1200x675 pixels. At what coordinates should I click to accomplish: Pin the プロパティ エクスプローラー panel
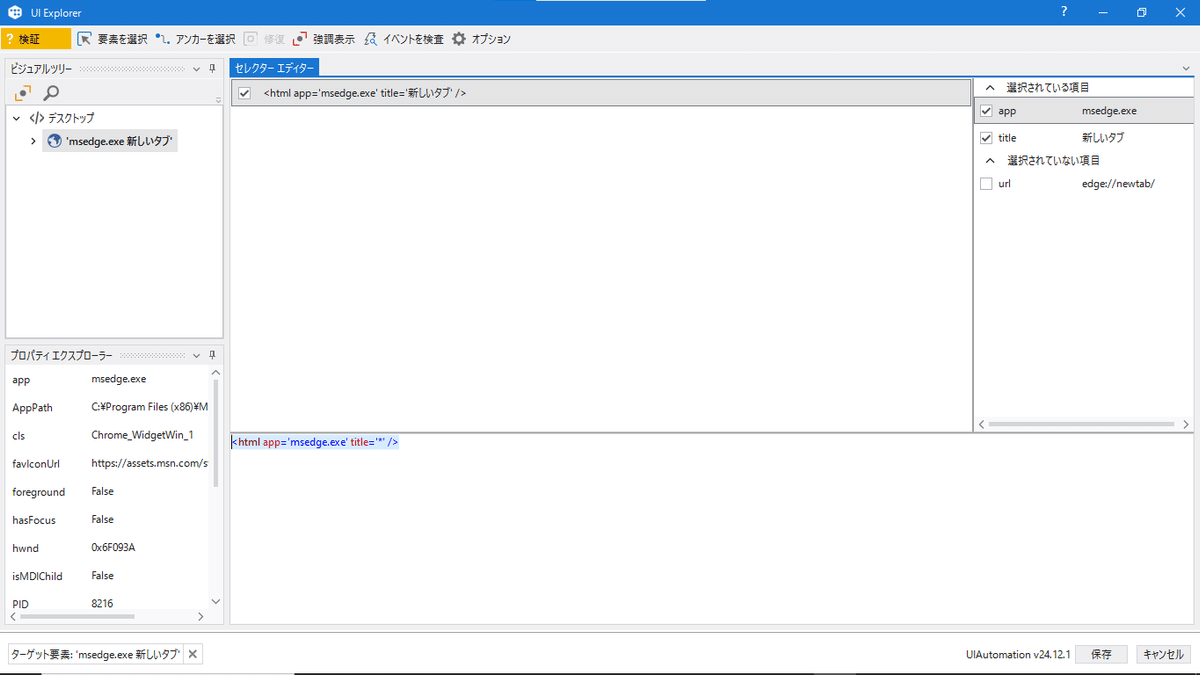[212, 355]
